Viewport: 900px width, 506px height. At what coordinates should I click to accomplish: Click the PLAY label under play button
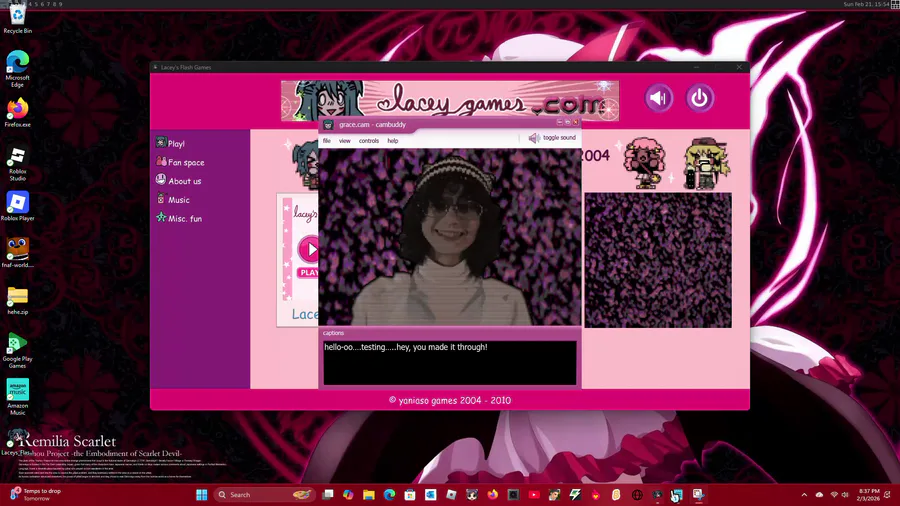pos(309,273)
